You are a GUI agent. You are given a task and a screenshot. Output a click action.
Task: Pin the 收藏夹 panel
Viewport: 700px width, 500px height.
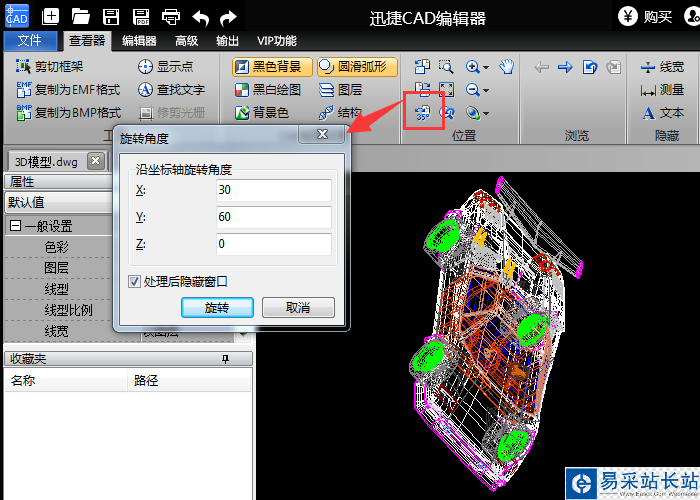click(225, 359)
